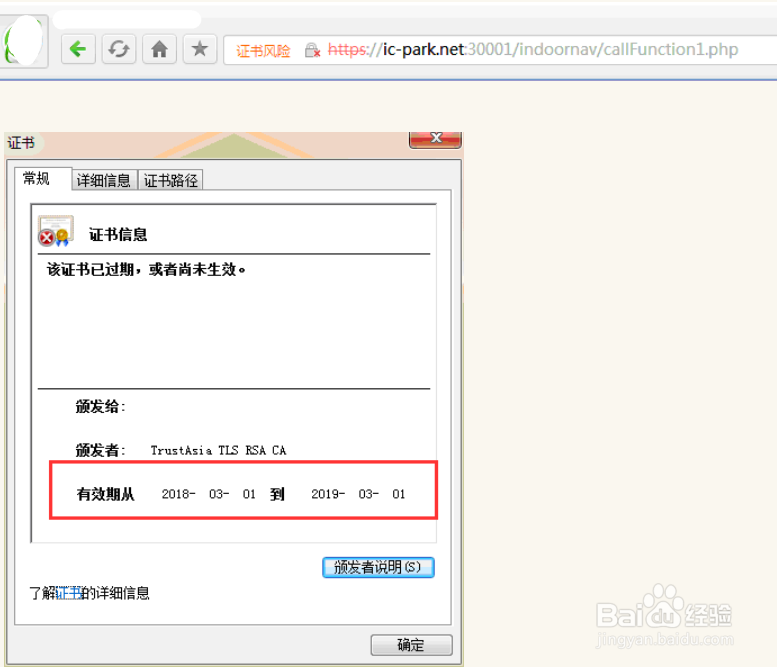Click the browser logo in top-left
Viewport: 777px width, 667px height.
pos(23,41)
